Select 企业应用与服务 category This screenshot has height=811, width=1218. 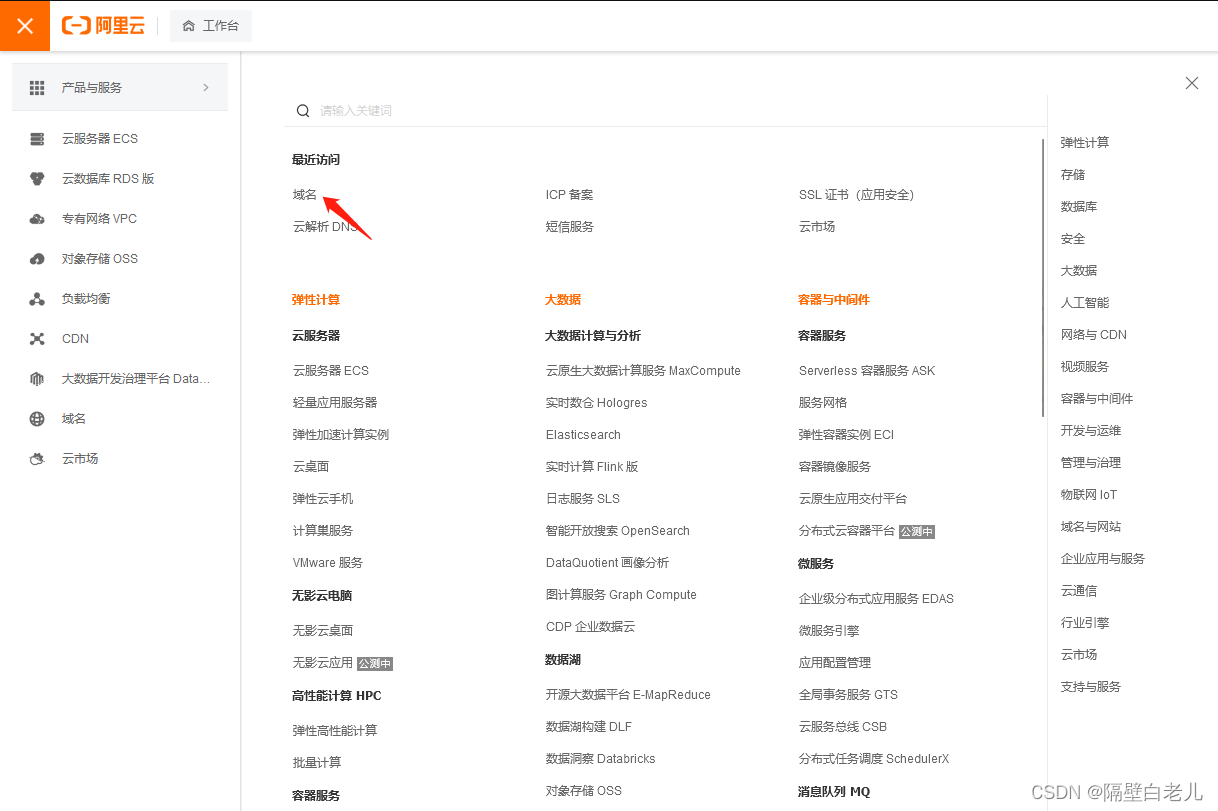point(1102,559)
